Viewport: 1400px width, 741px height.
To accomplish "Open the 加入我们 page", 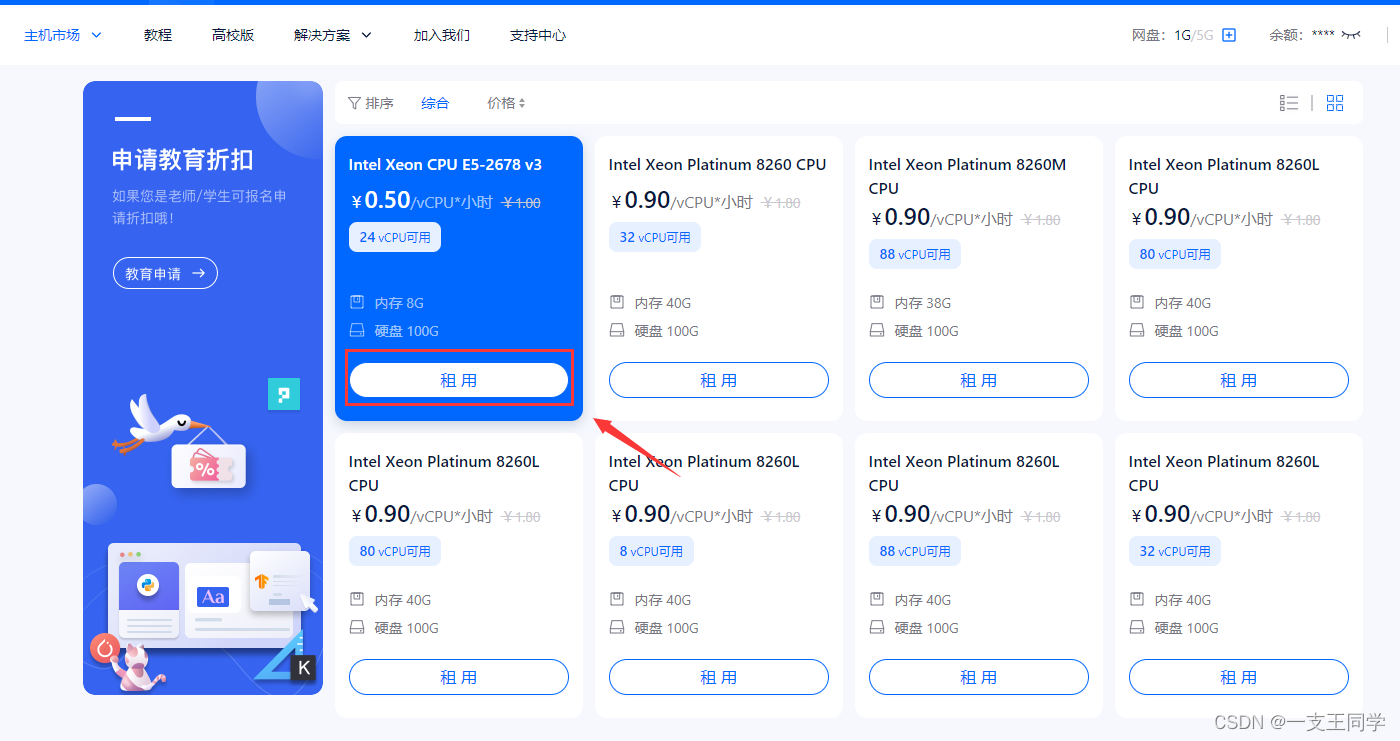I will coord(442,35).
